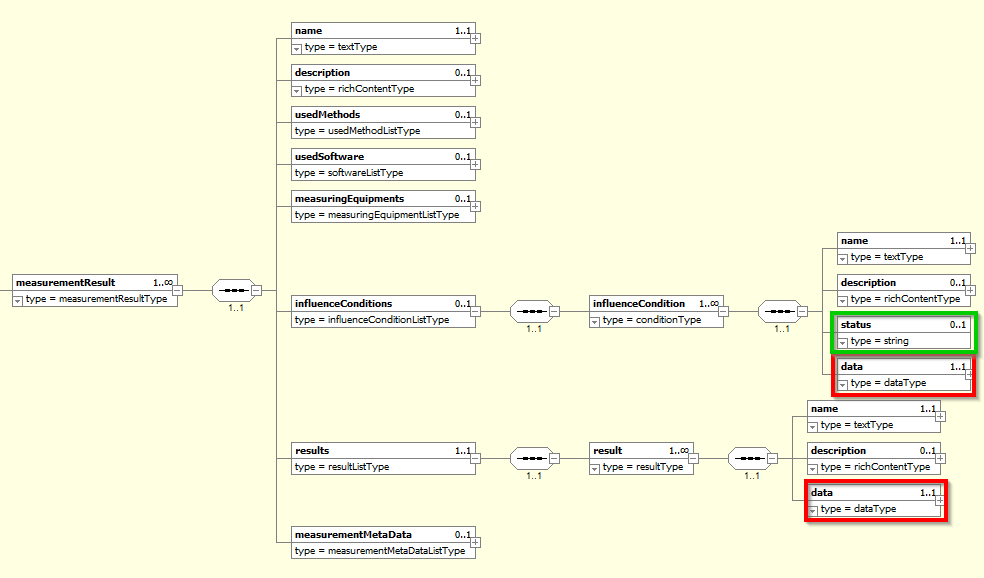Image resolution: width=984 pixels, height=578 pixels.
Task: Open type dropdown arrow of status element
Action: point(843,342)
